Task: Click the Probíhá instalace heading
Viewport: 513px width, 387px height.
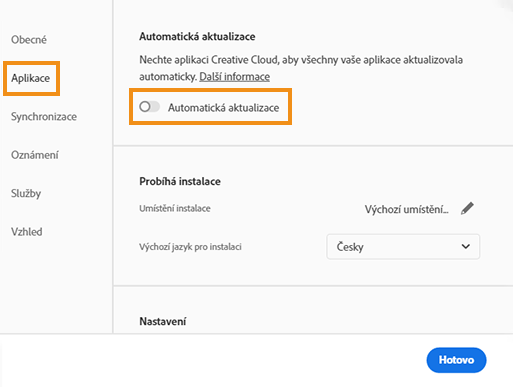Action: [x=180, y=181]
